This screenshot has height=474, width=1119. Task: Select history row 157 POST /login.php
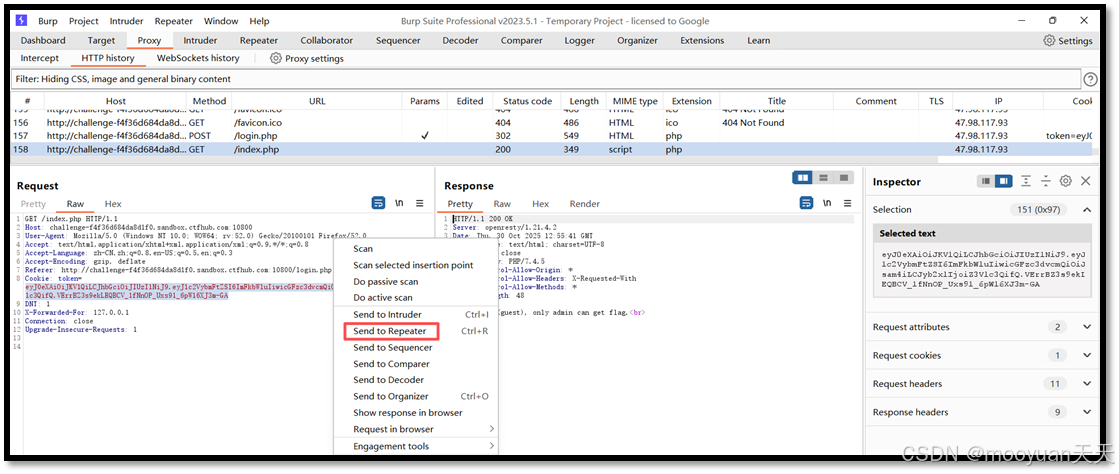point(552,136)
